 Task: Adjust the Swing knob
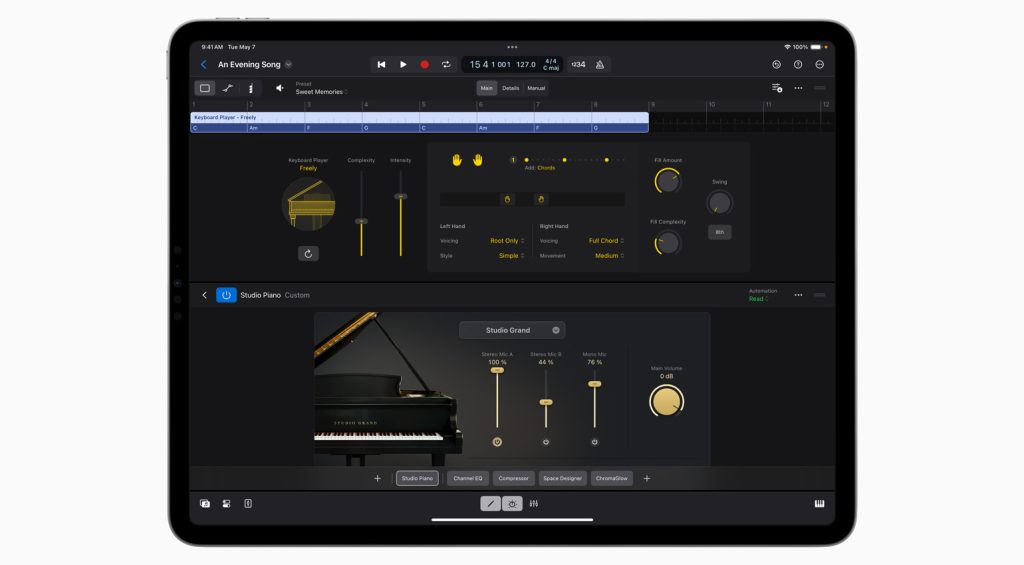720,203
